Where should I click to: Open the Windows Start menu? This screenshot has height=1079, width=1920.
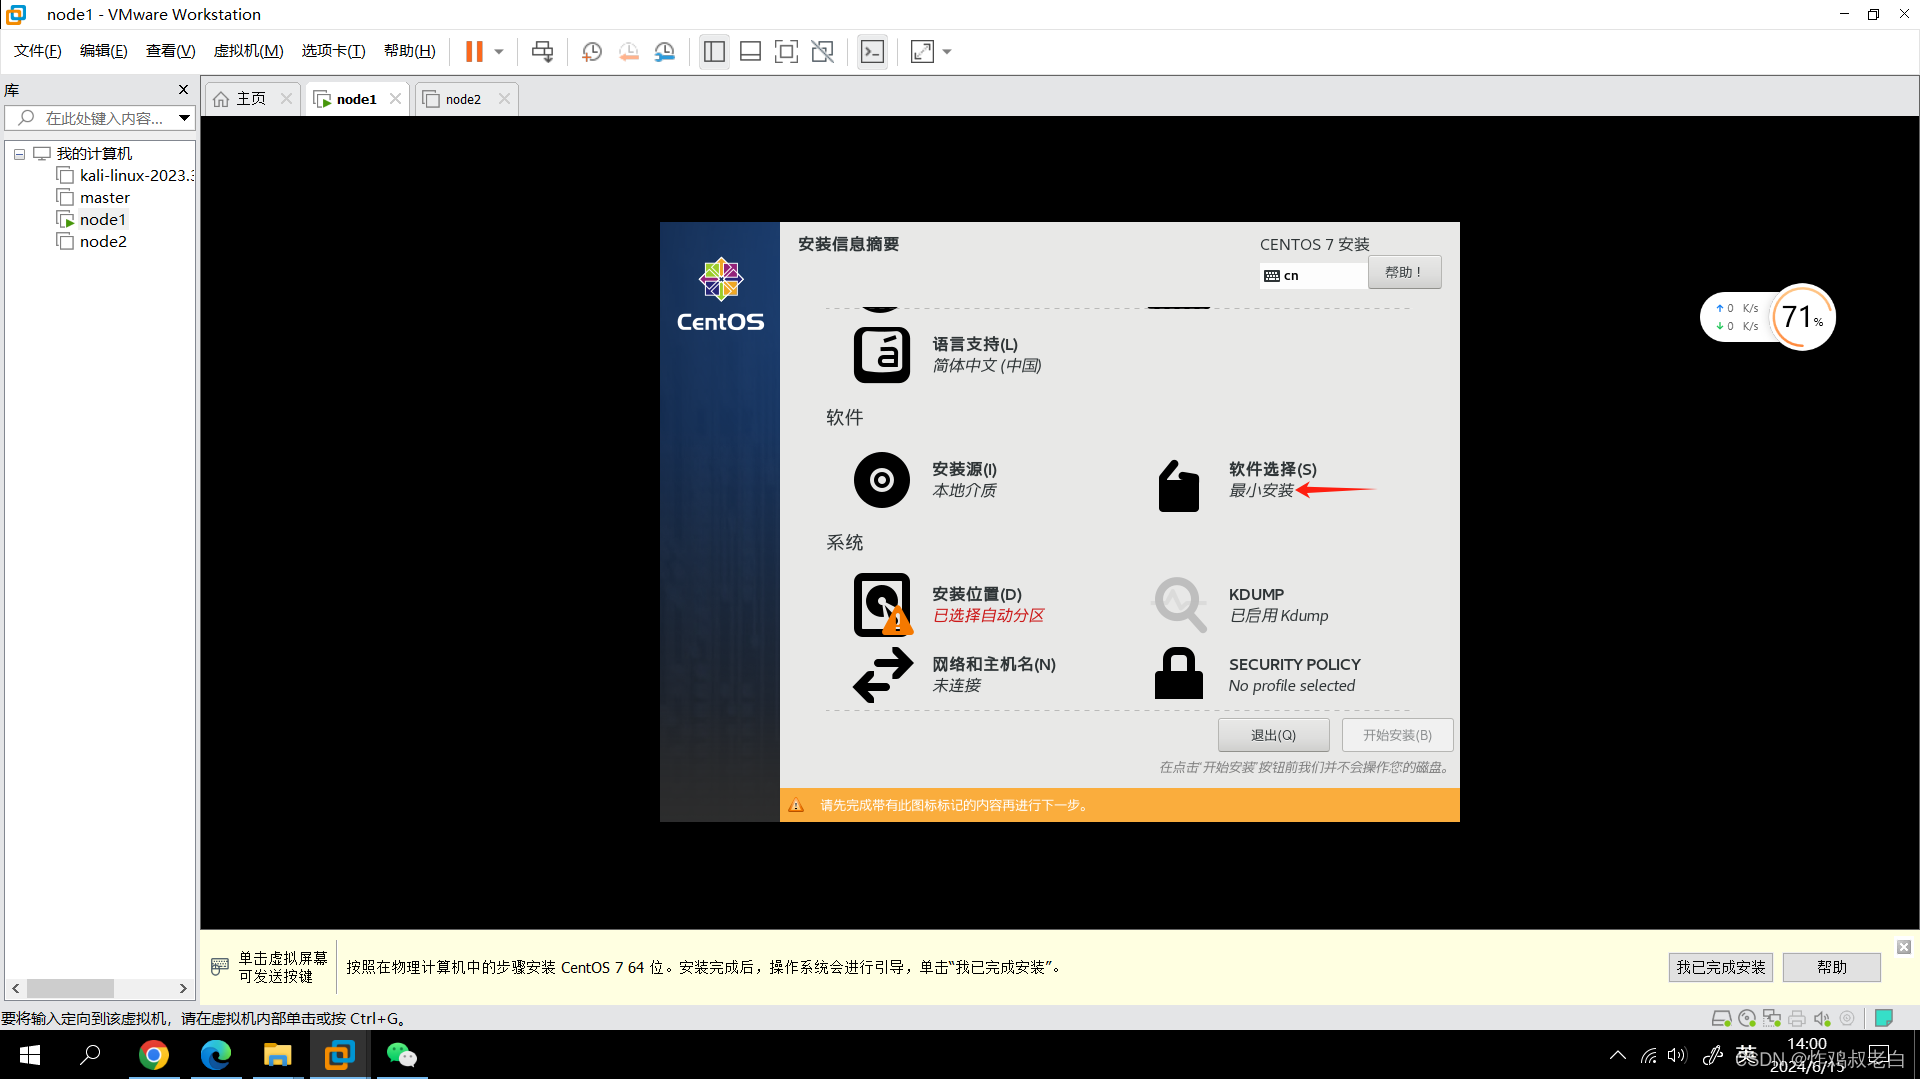click(30, 1055)
